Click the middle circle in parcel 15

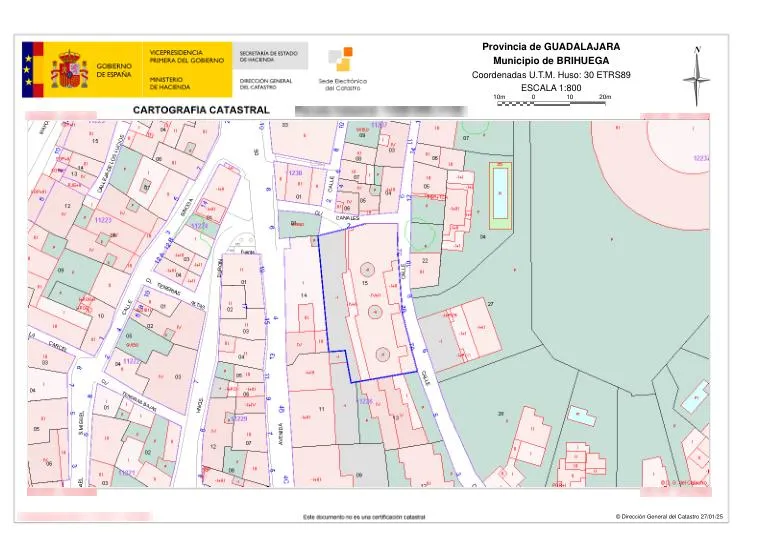click(x=375, y=312)
